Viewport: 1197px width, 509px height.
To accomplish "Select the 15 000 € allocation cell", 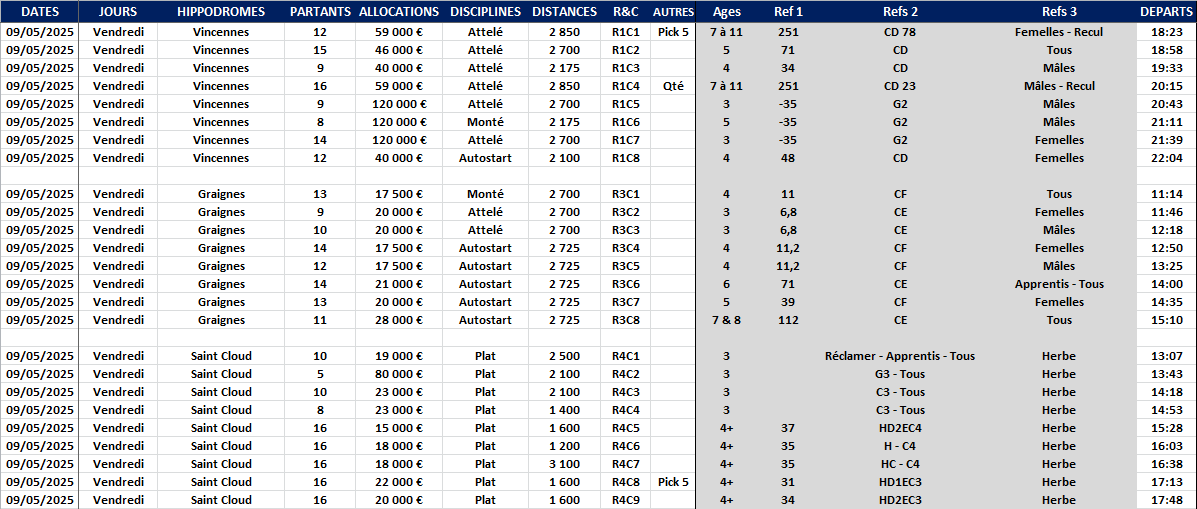I will [398, 428].
